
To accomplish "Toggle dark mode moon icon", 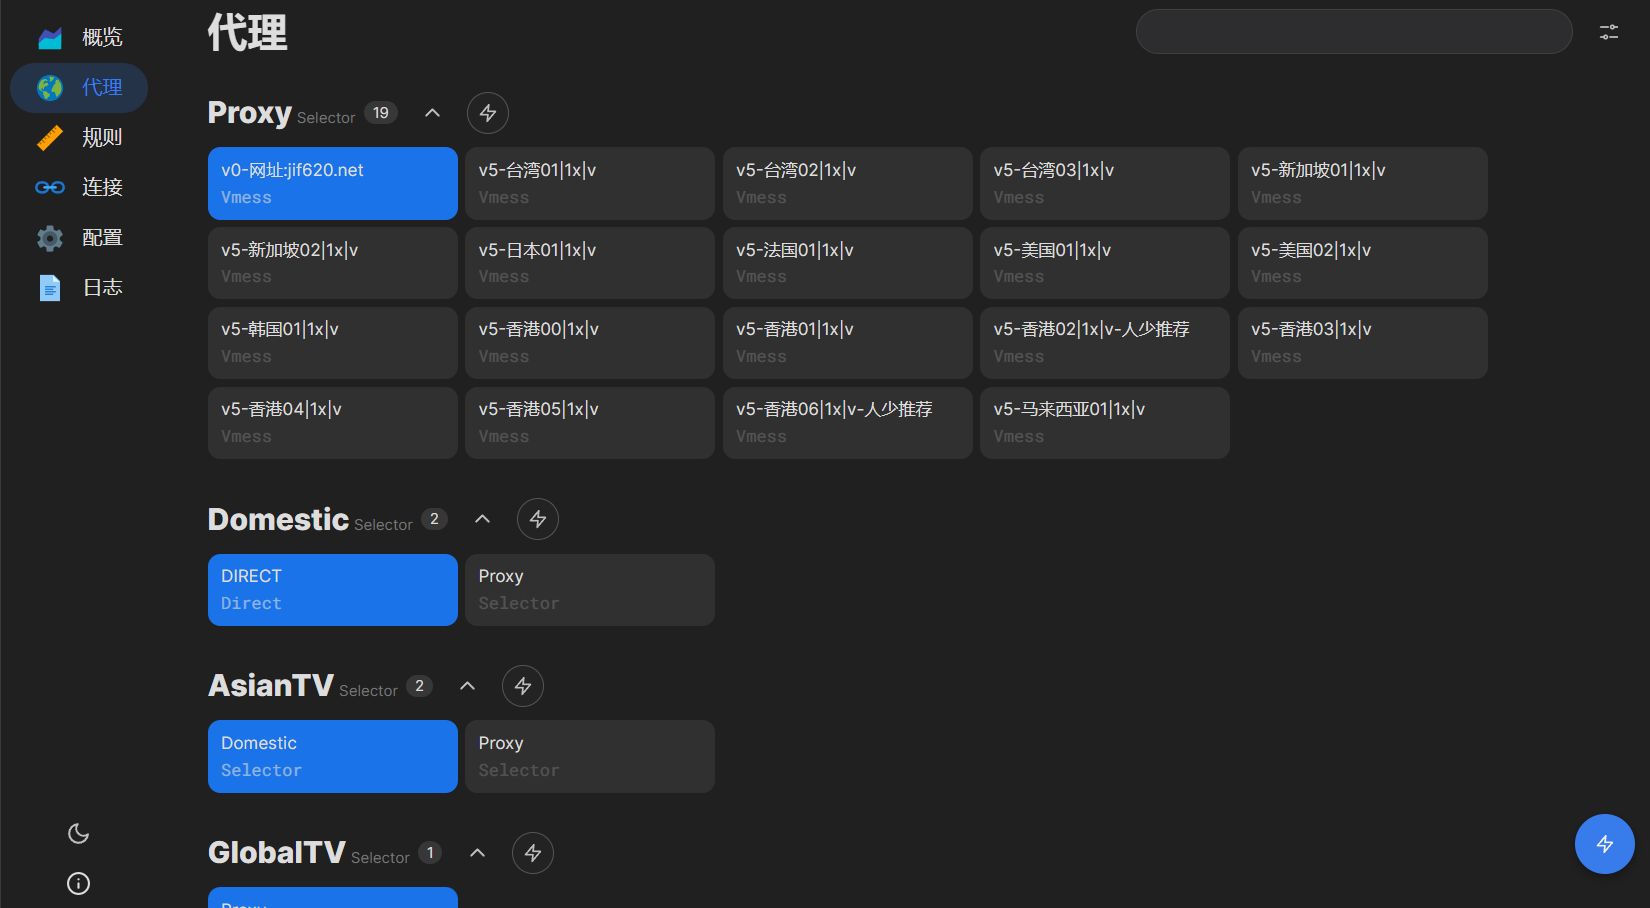I will (78, 834).
